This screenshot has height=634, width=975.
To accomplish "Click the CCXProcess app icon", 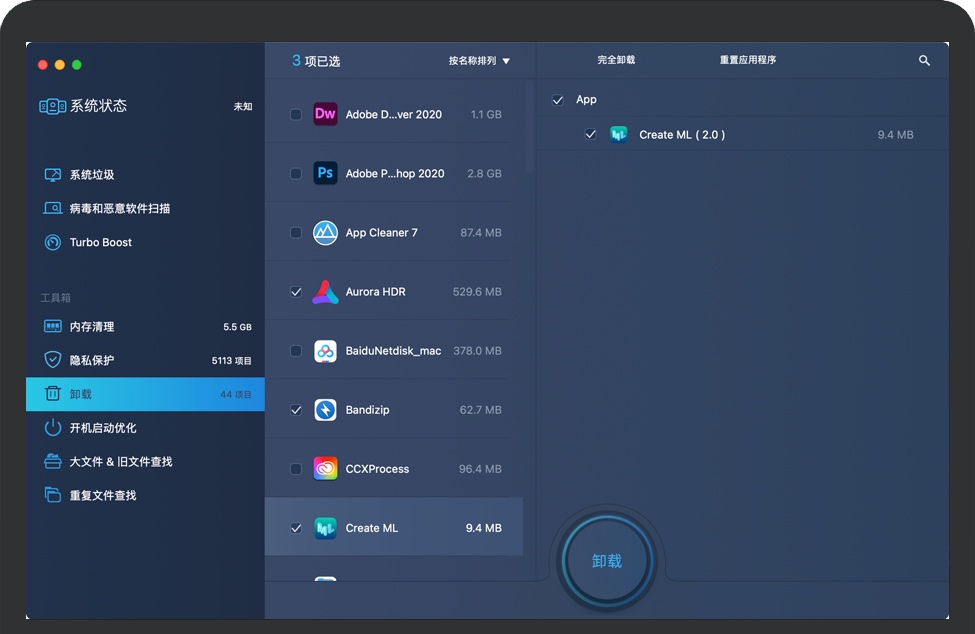I will click(325, 469).
